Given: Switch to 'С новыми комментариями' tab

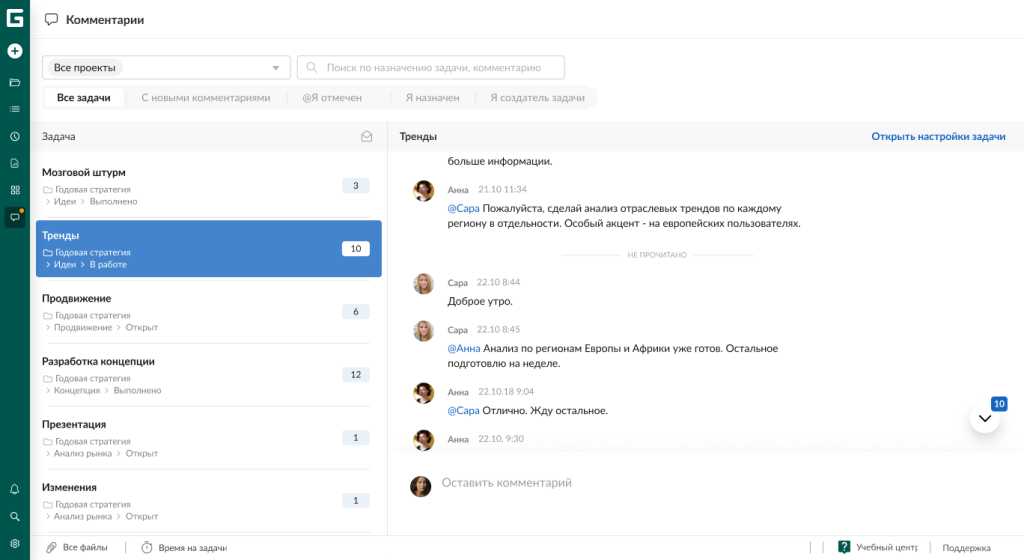Looking at the screenshot, I should point(206,98).
